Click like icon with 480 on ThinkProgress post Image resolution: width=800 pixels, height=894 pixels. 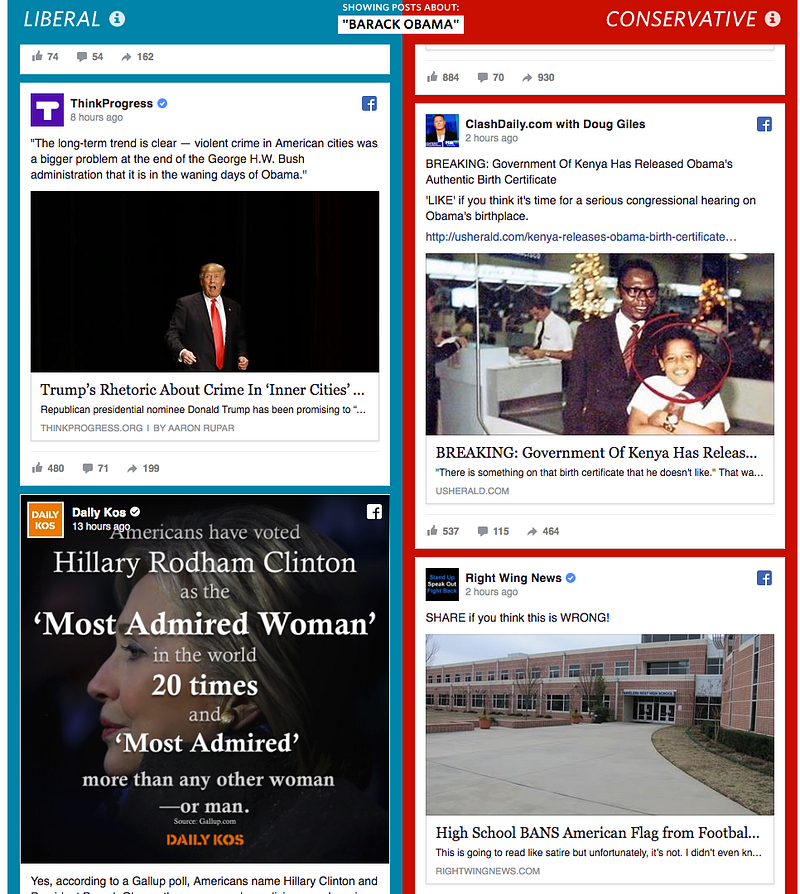(37, 468)
